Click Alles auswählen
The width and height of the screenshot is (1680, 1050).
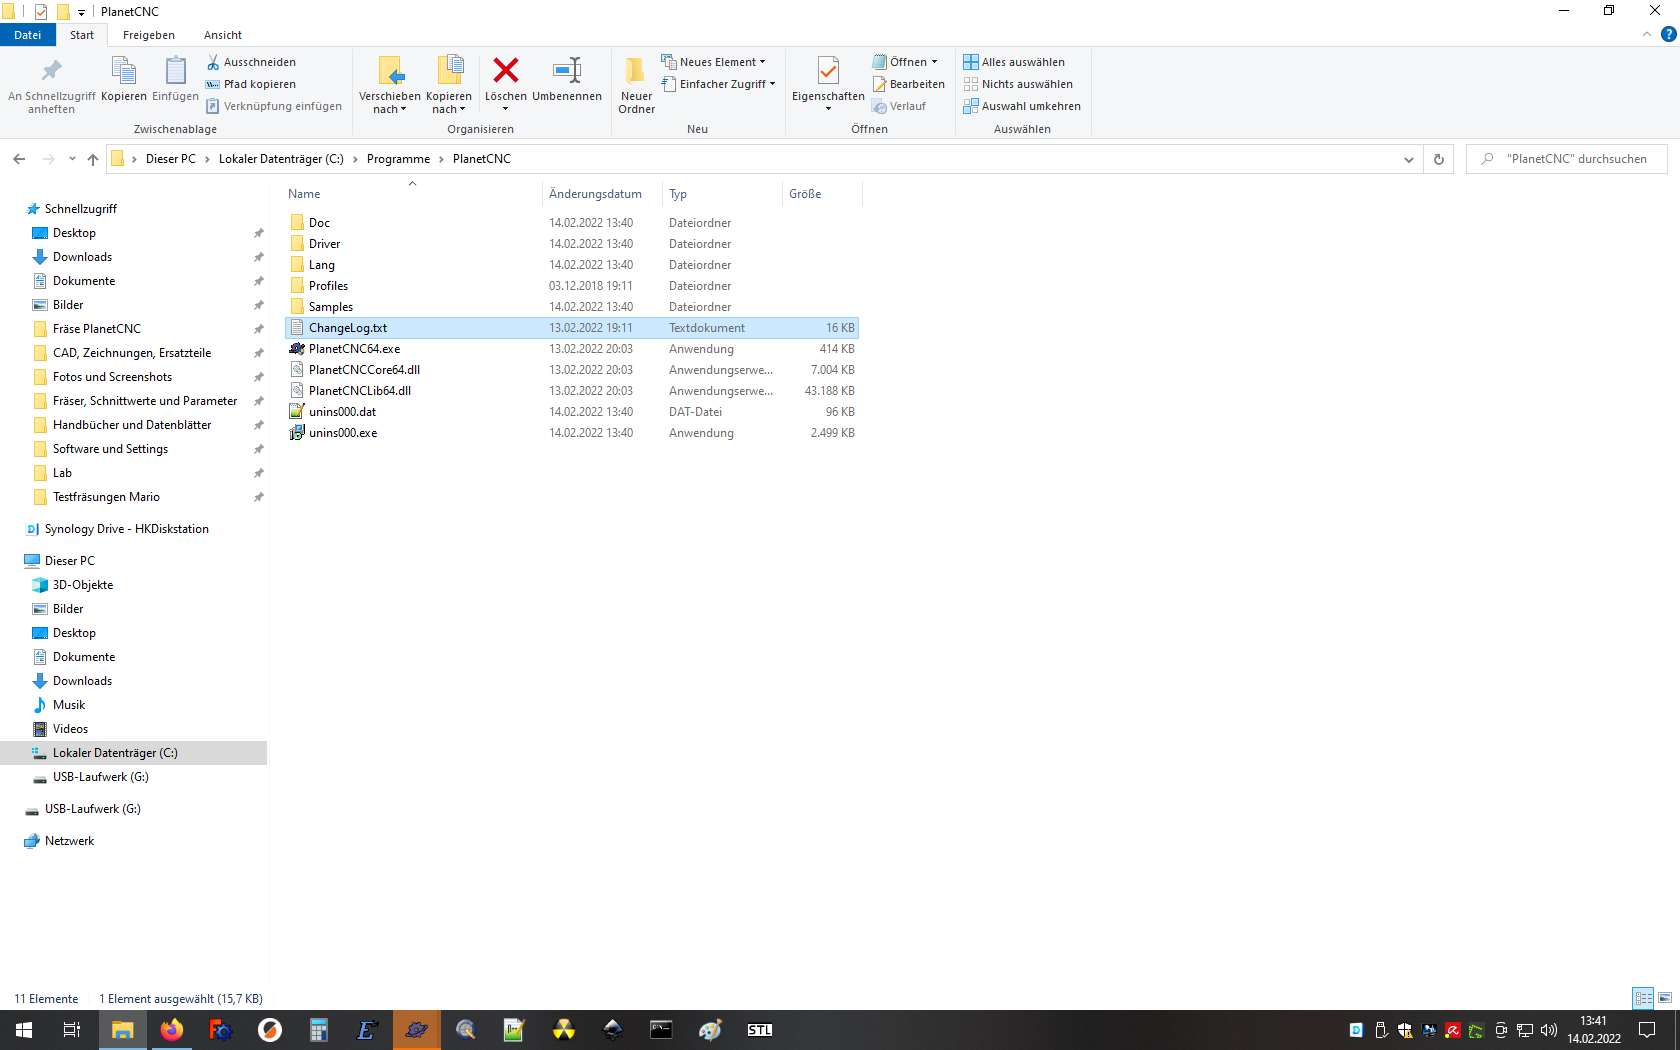1014,62
